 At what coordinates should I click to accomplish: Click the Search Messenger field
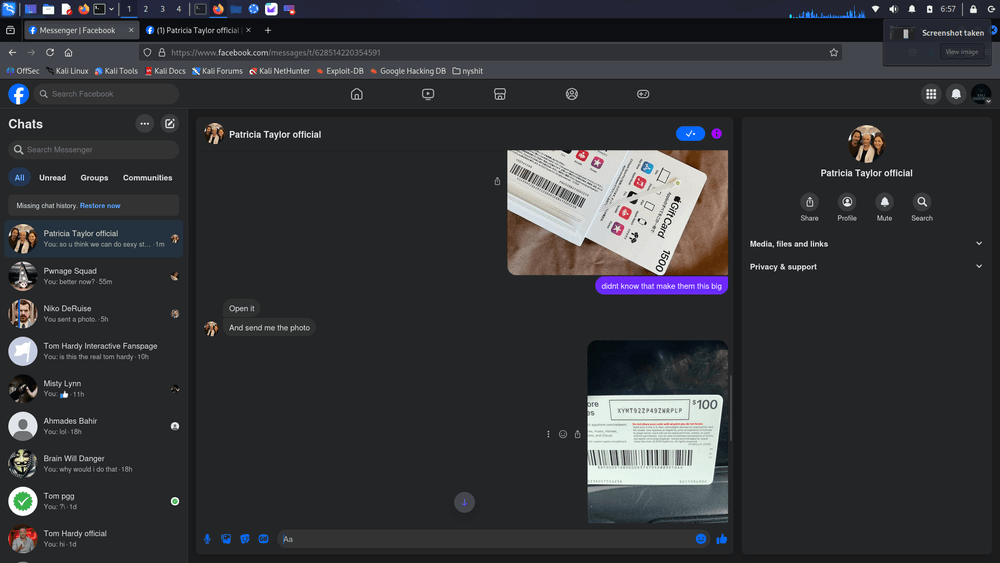(x=94, y=149)
